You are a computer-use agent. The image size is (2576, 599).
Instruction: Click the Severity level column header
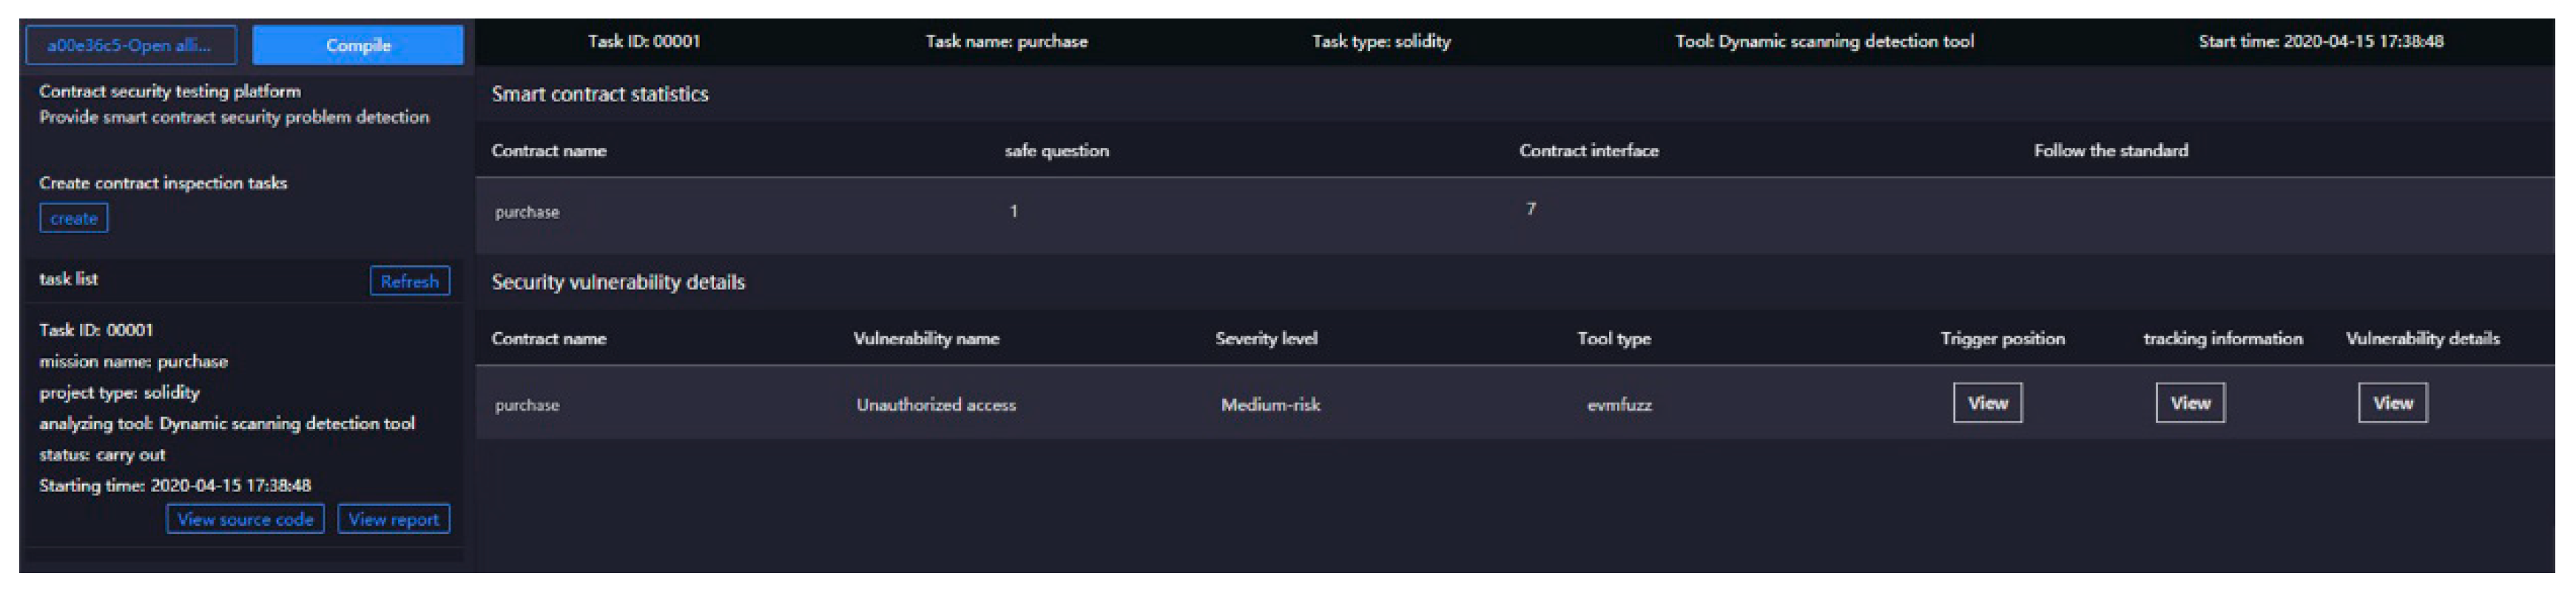[x=1265, y=338]
